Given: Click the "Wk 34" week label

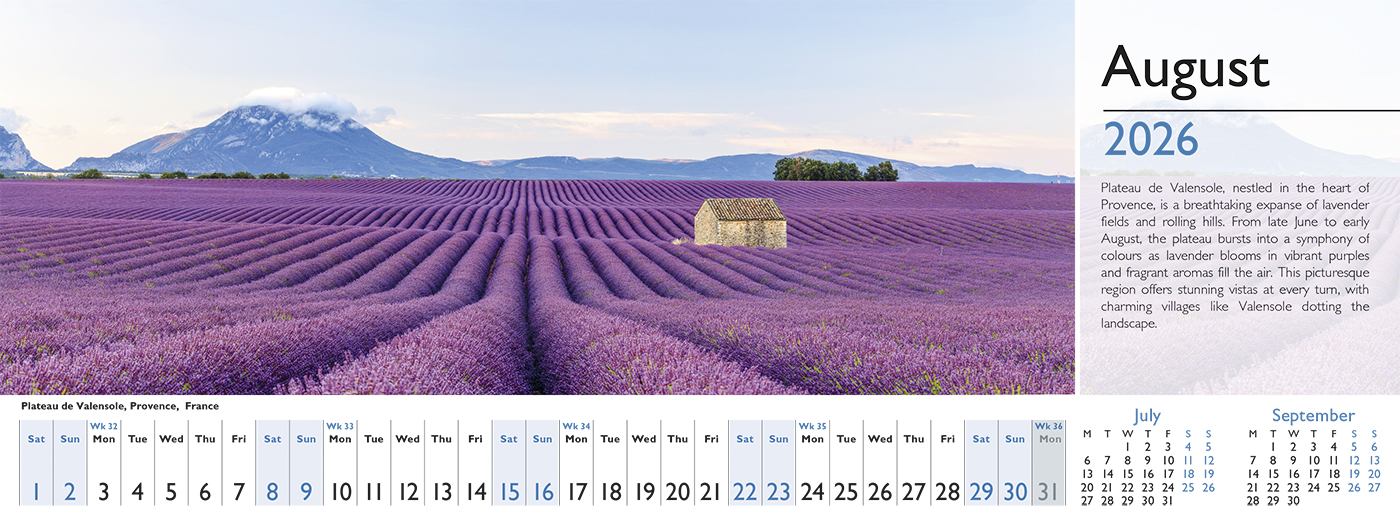Looking at the screenshot, I should point(577,426).
